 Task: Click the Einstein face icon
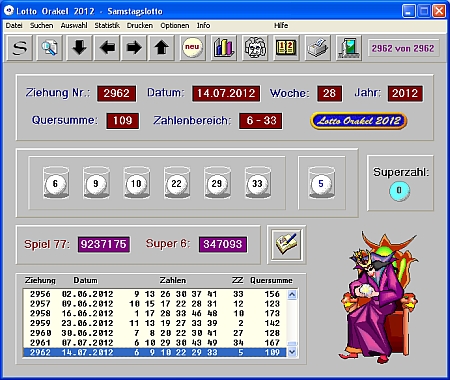255,48
